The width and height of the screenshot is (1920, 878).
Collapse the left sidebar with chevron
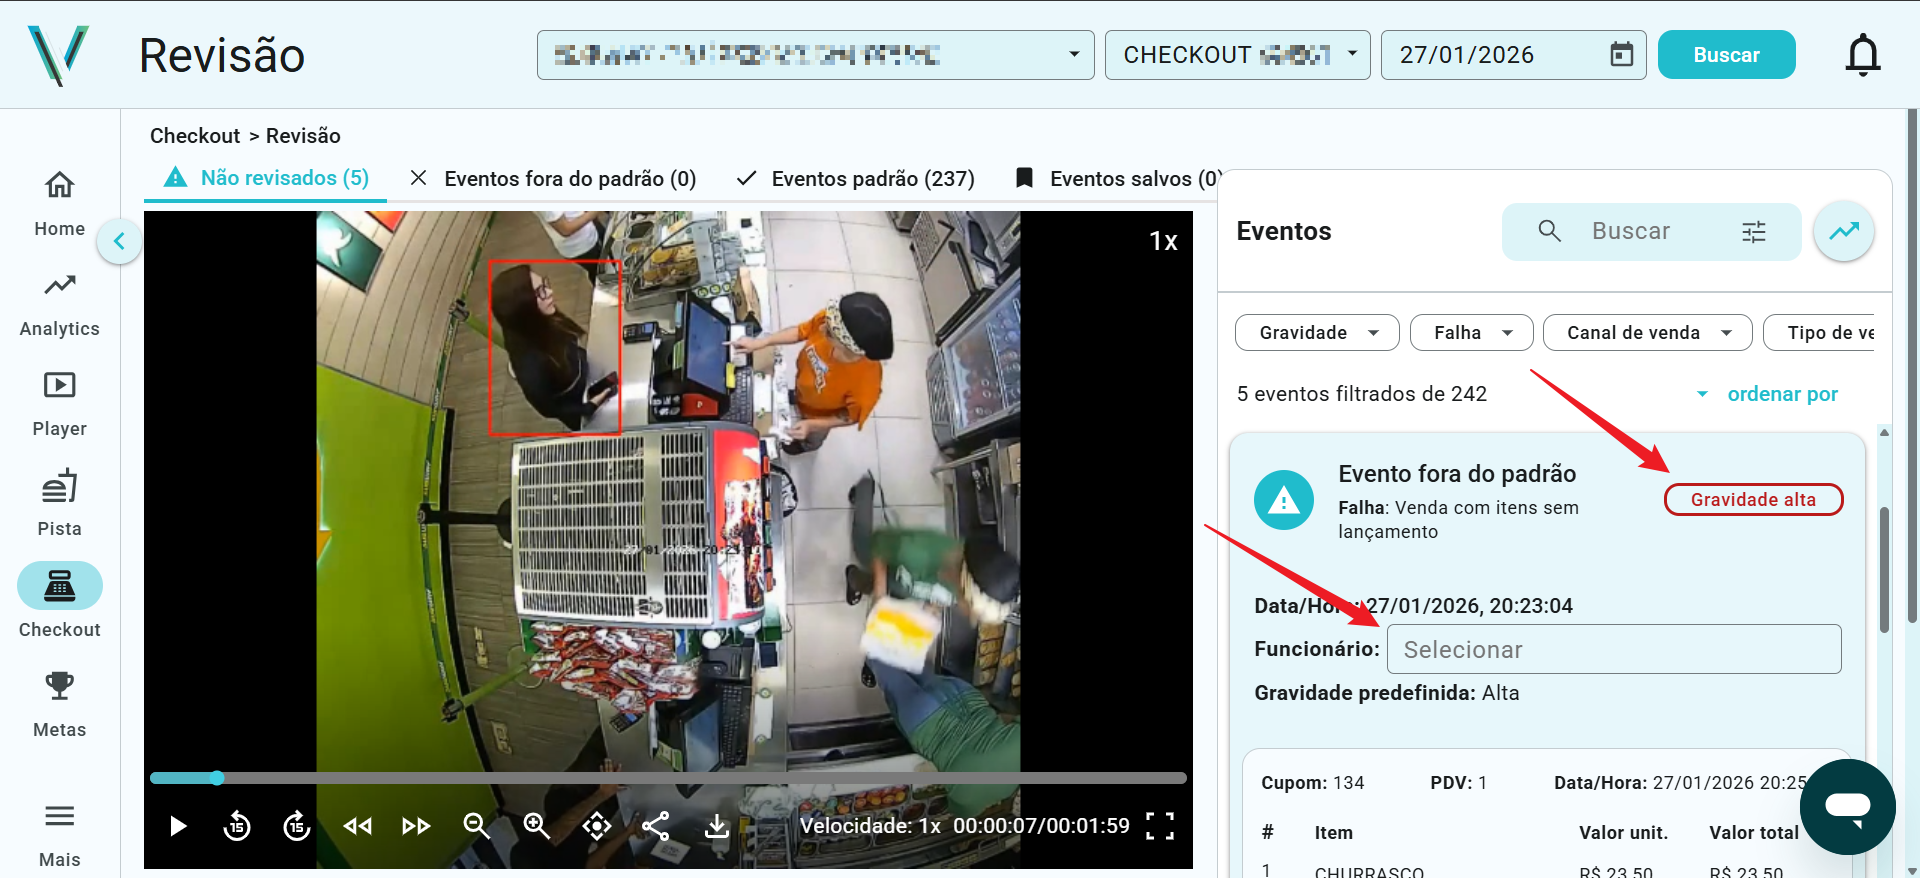tap(119, 241)
